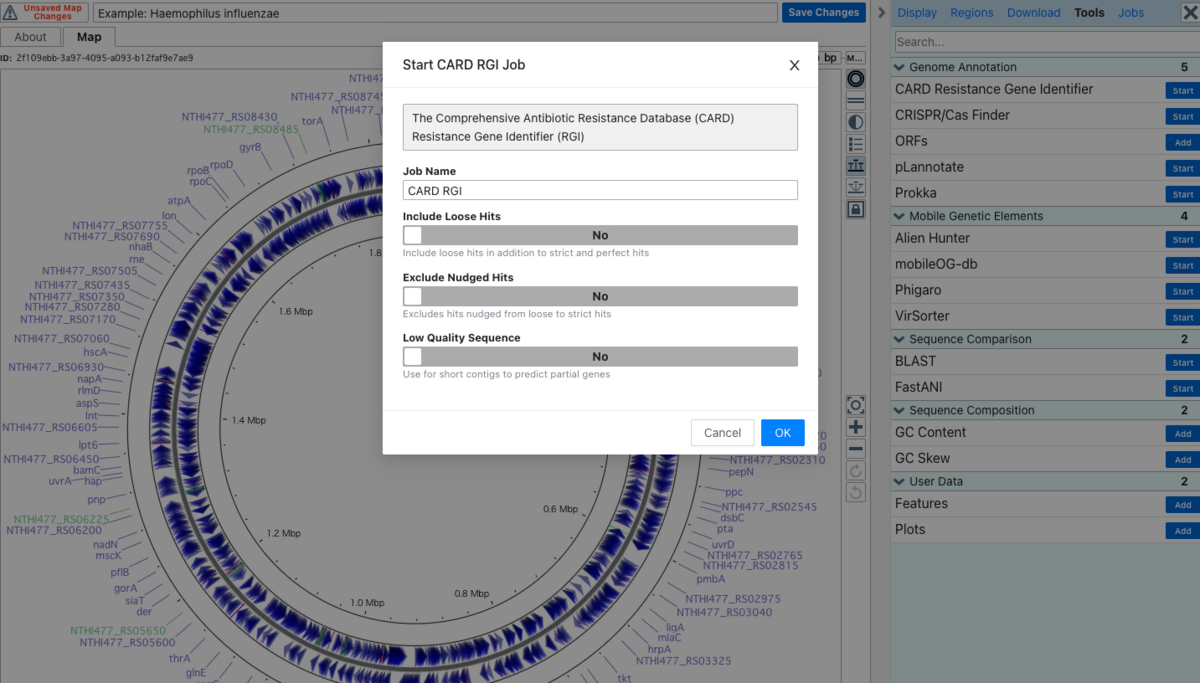Click gene label torA on map
Screen dimensions: 1200x683
tap(313, 120)
